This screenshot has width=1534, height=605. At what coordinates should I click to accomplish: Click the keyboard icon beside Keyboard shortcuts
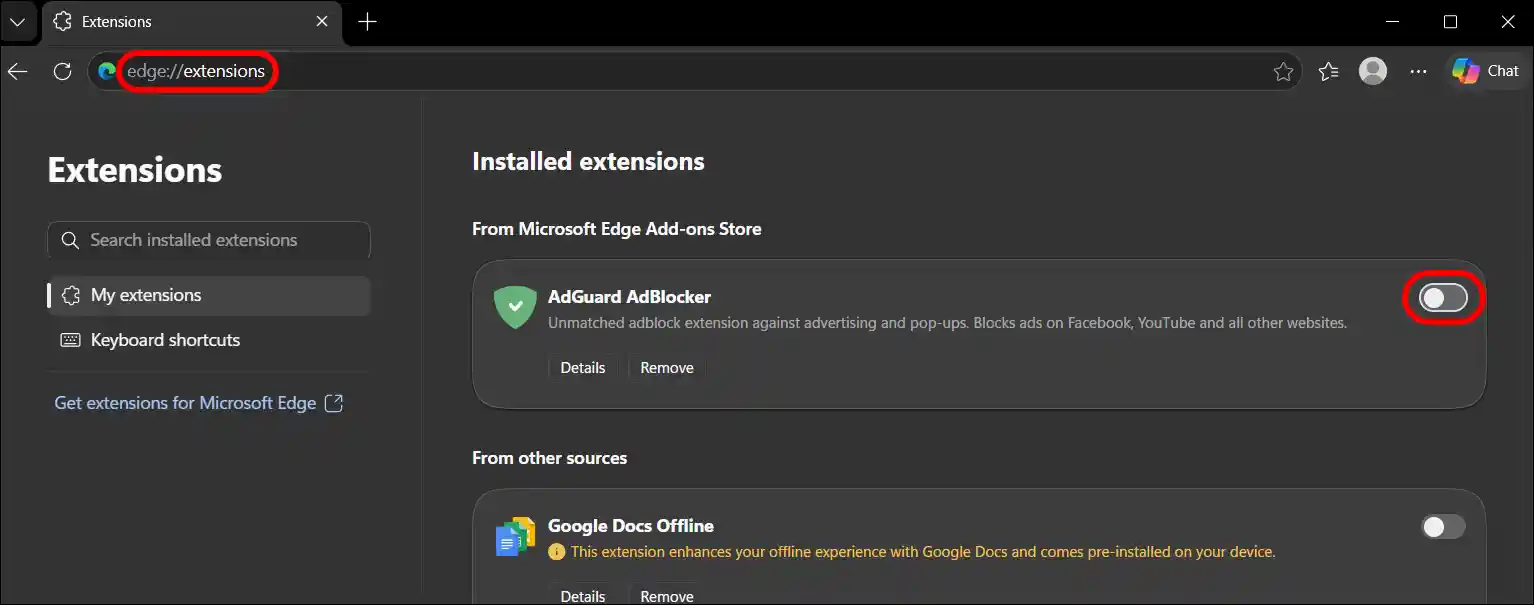tap(69, 340)
